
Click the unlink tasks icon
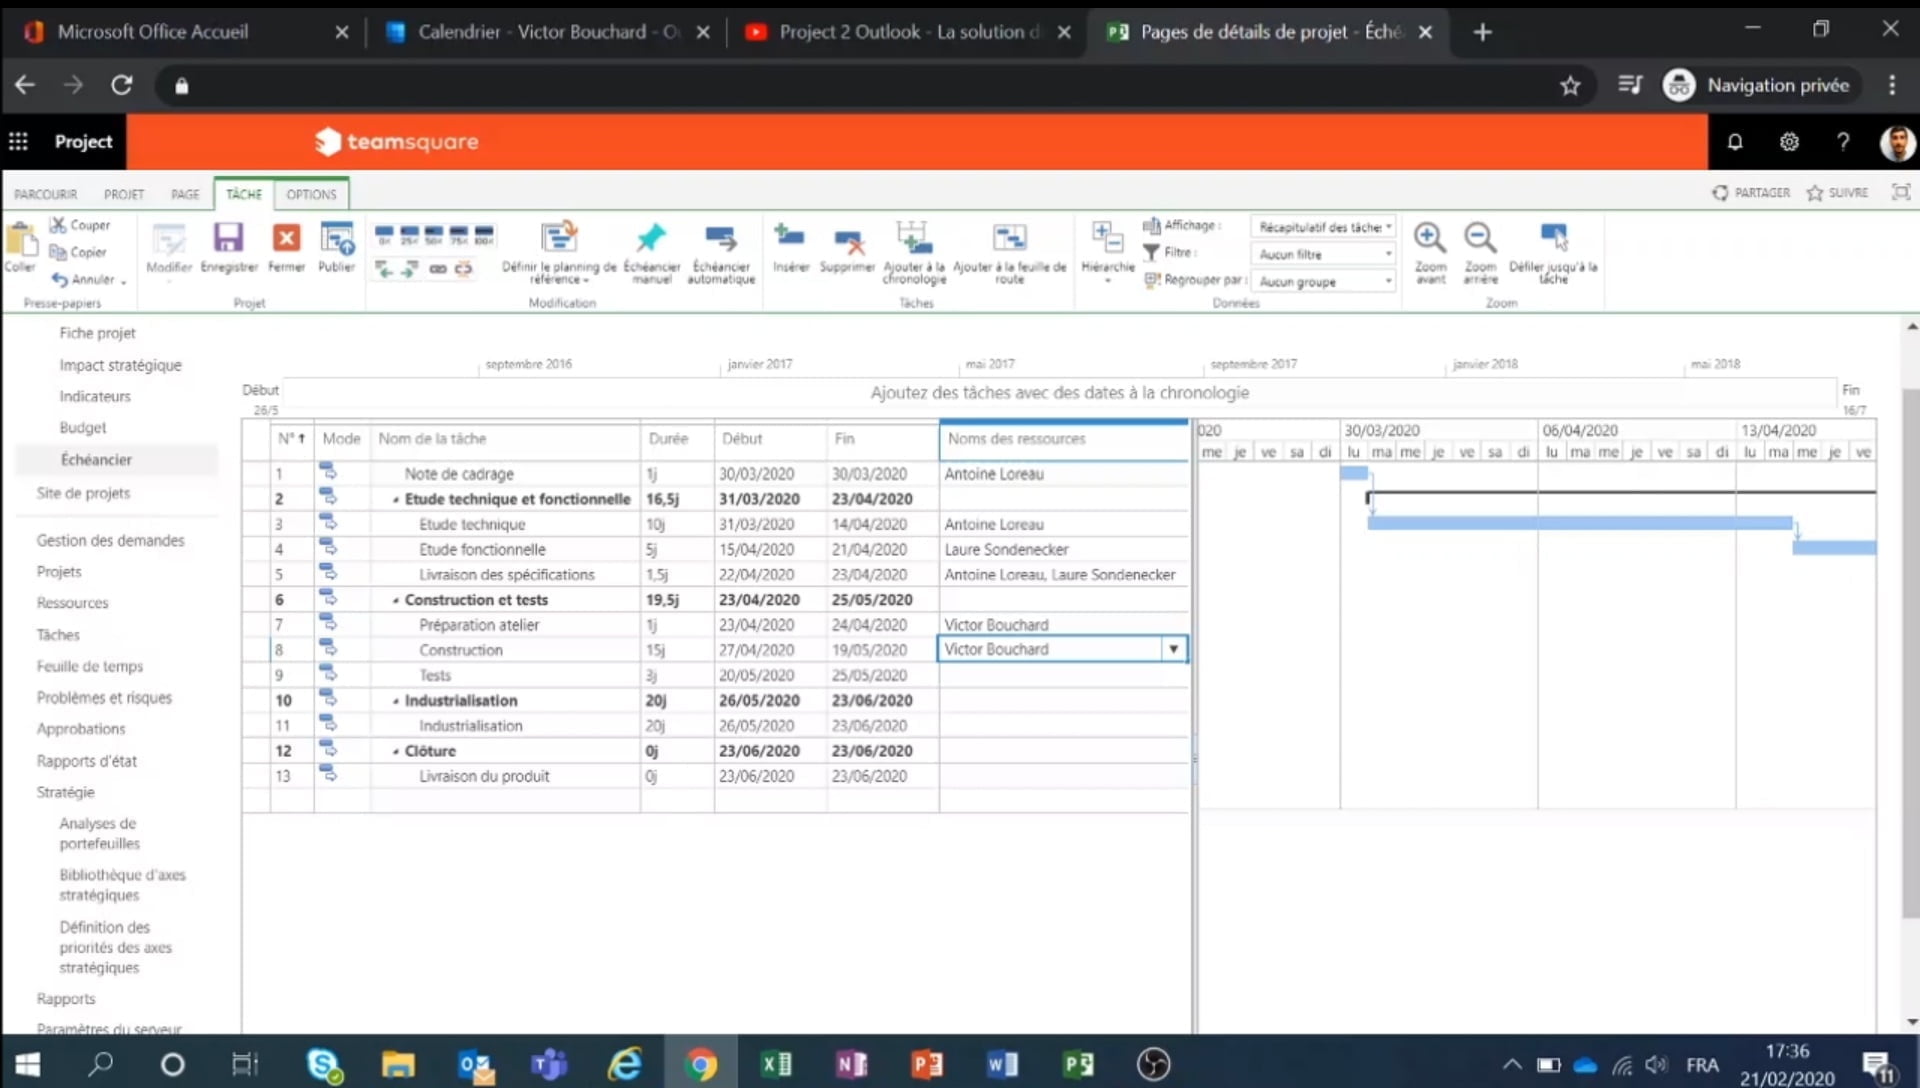tap(463, 269)
